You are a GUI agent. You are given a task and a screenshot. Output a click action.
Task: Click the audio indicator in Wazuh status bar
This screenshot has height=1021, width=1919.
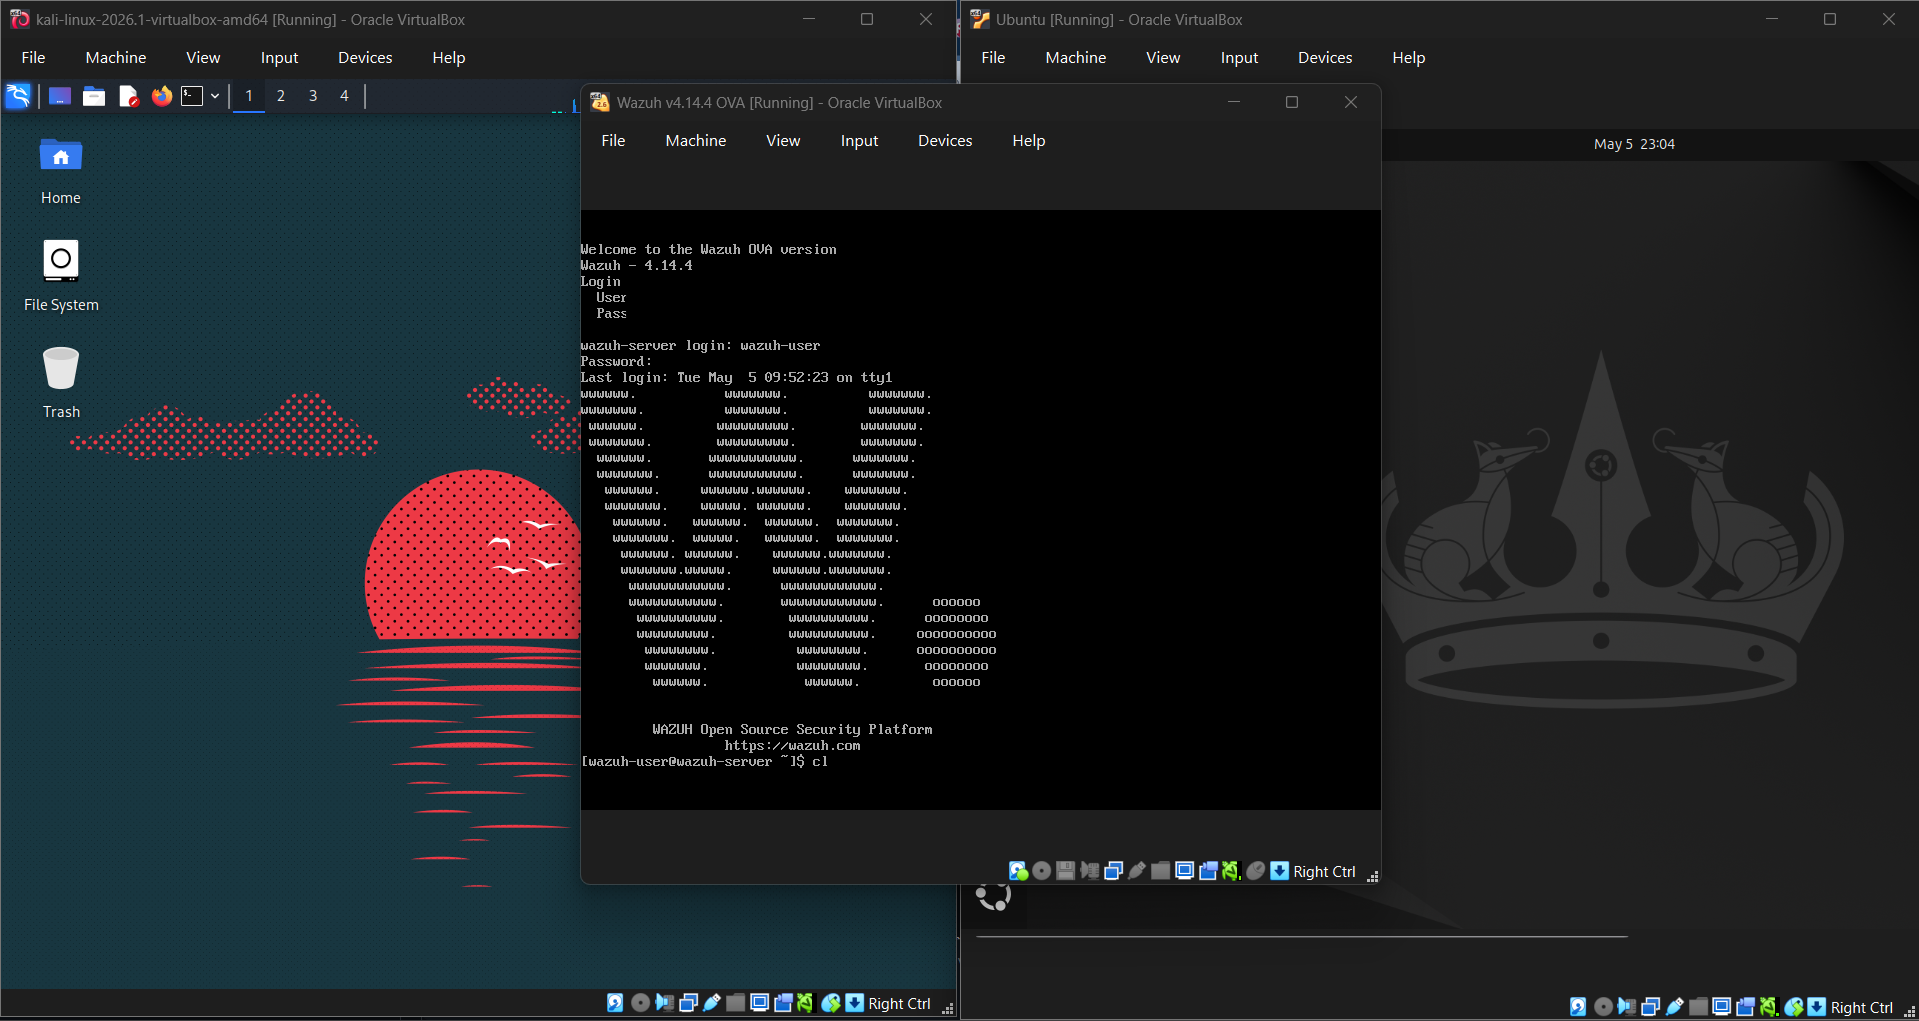1090,871
